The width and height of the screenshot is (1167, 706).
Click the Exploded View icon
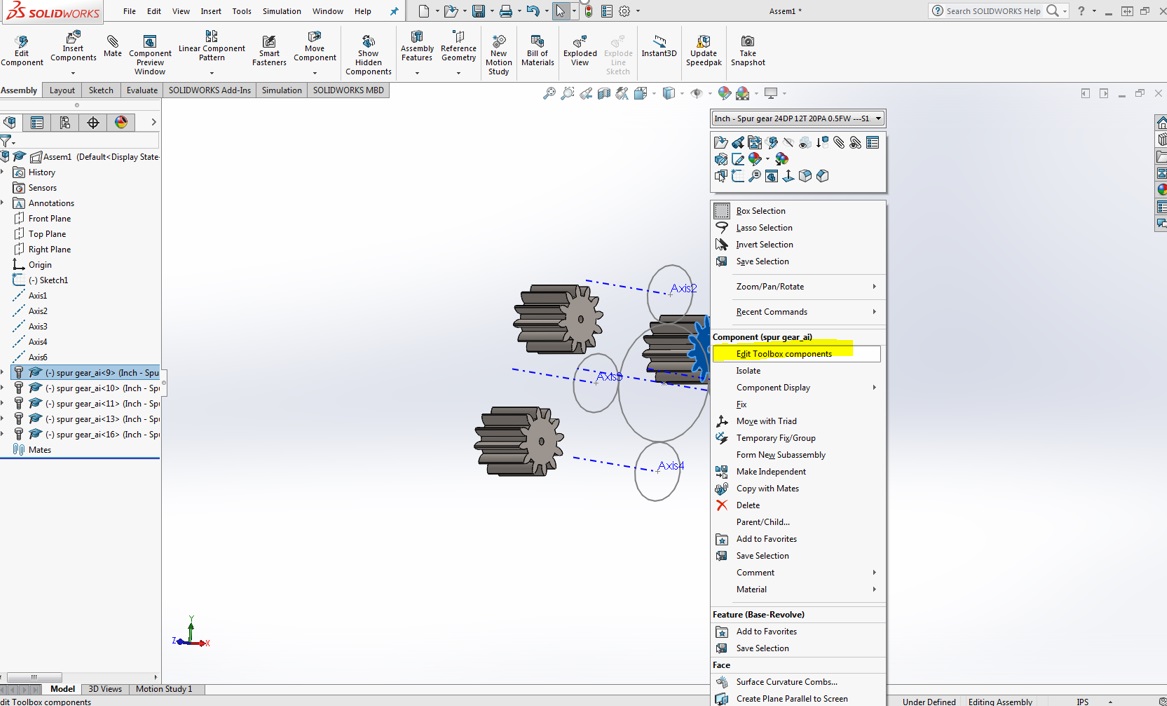[579, 50]
